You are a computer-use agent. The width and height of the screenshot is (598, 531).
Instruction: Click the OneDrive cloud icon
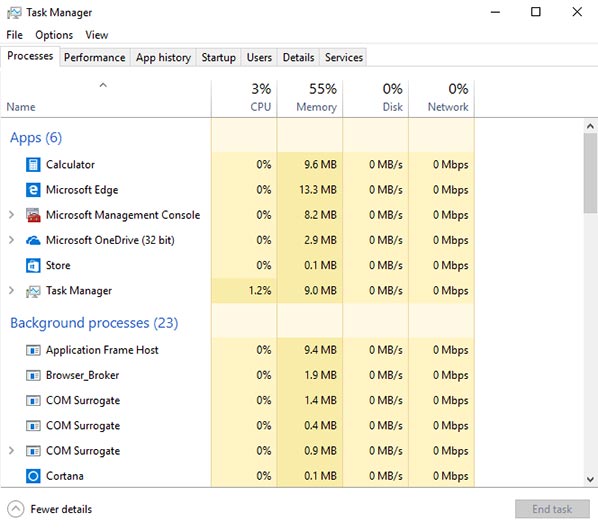click(x=33, y=240)
